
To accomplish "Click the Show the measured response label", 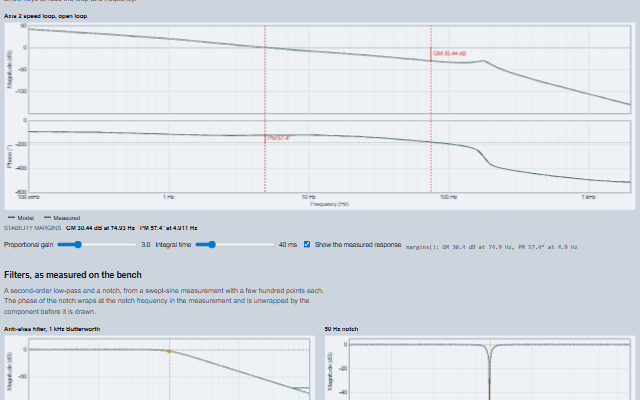I will tap(358, 244).
